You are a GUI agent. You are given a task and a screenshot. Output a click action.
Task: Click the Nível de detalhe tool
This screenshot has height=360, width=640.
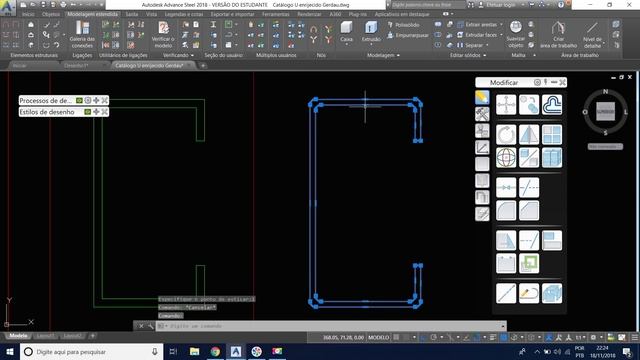[592, 28]
